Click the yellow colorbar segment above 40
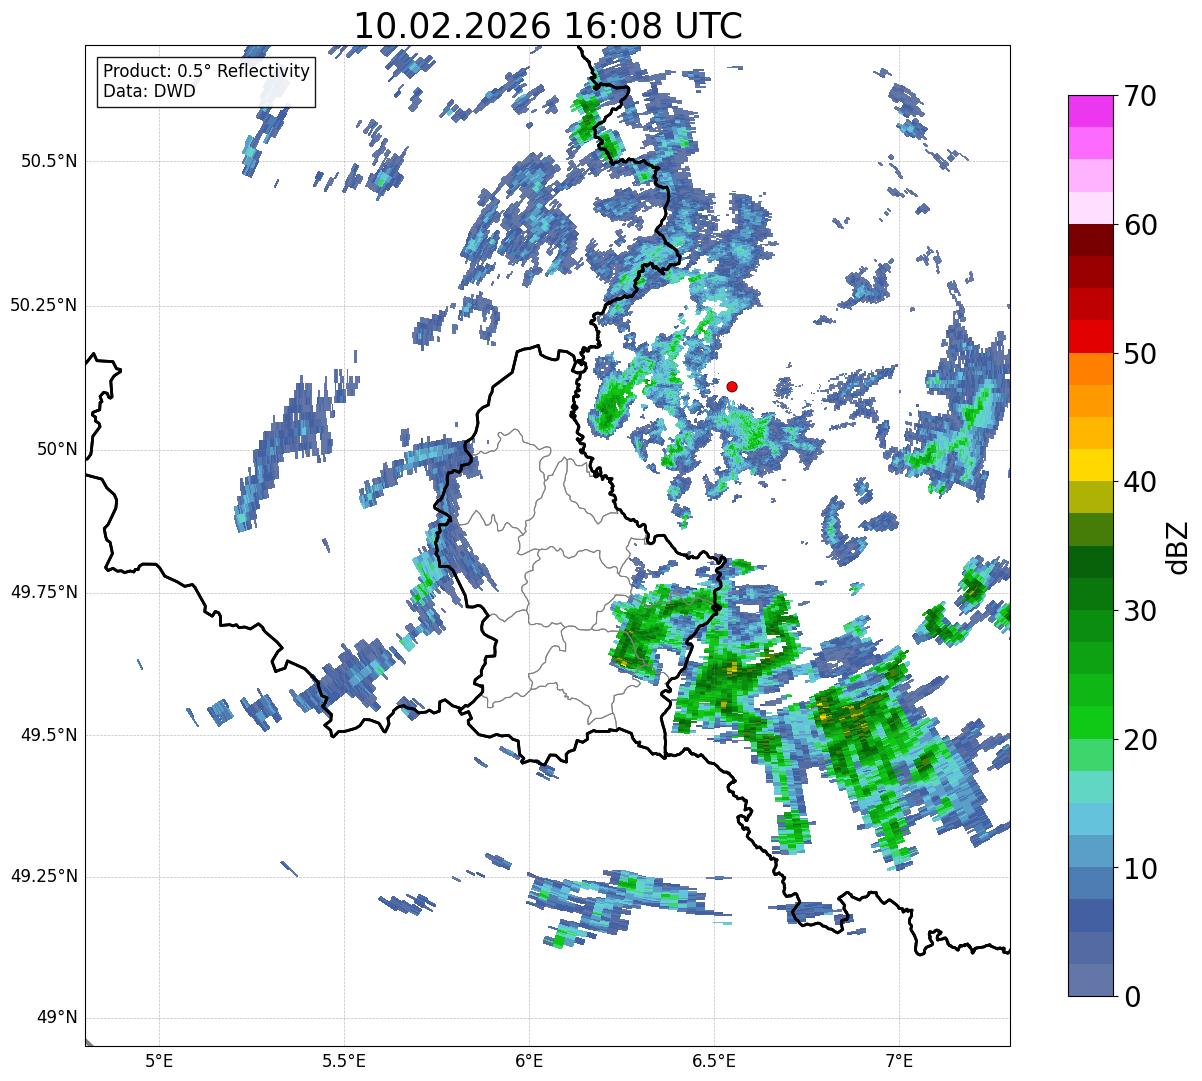 [1091, 466]
